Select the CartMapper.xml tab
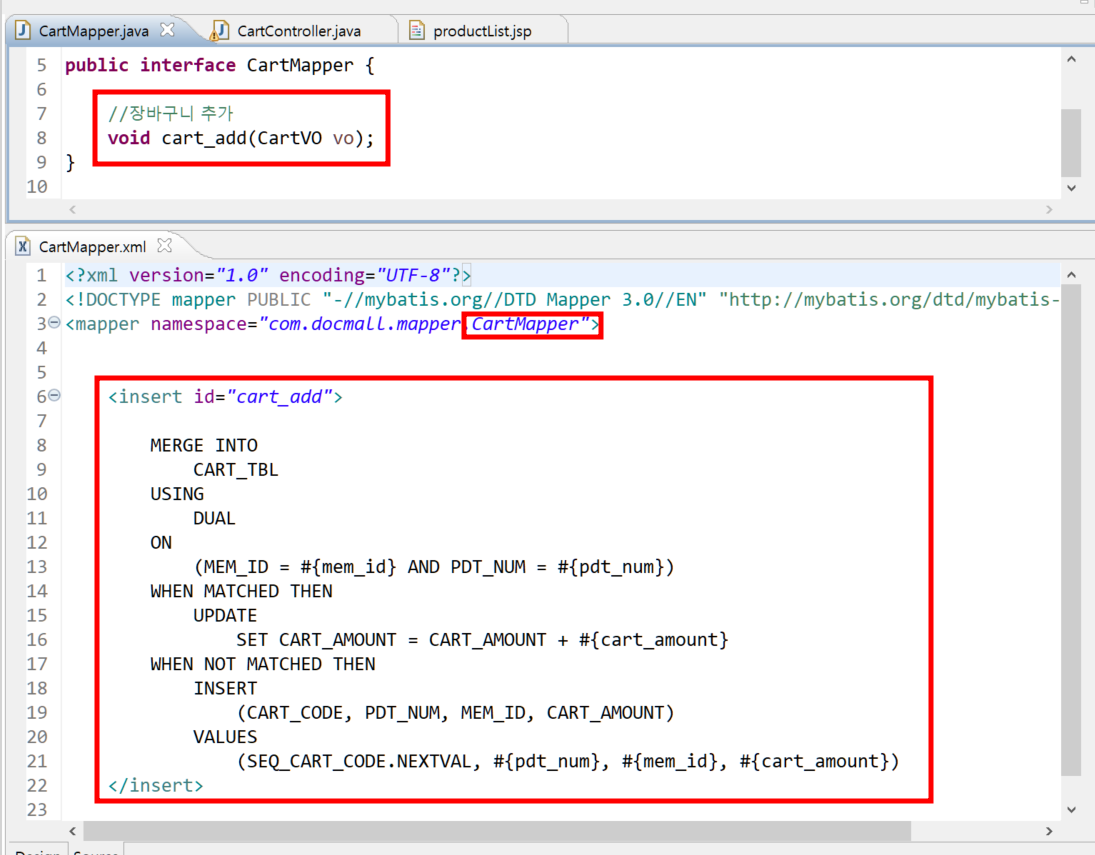Image resolution: width=1095 pixels, height=855 pixels. point(92,247)
